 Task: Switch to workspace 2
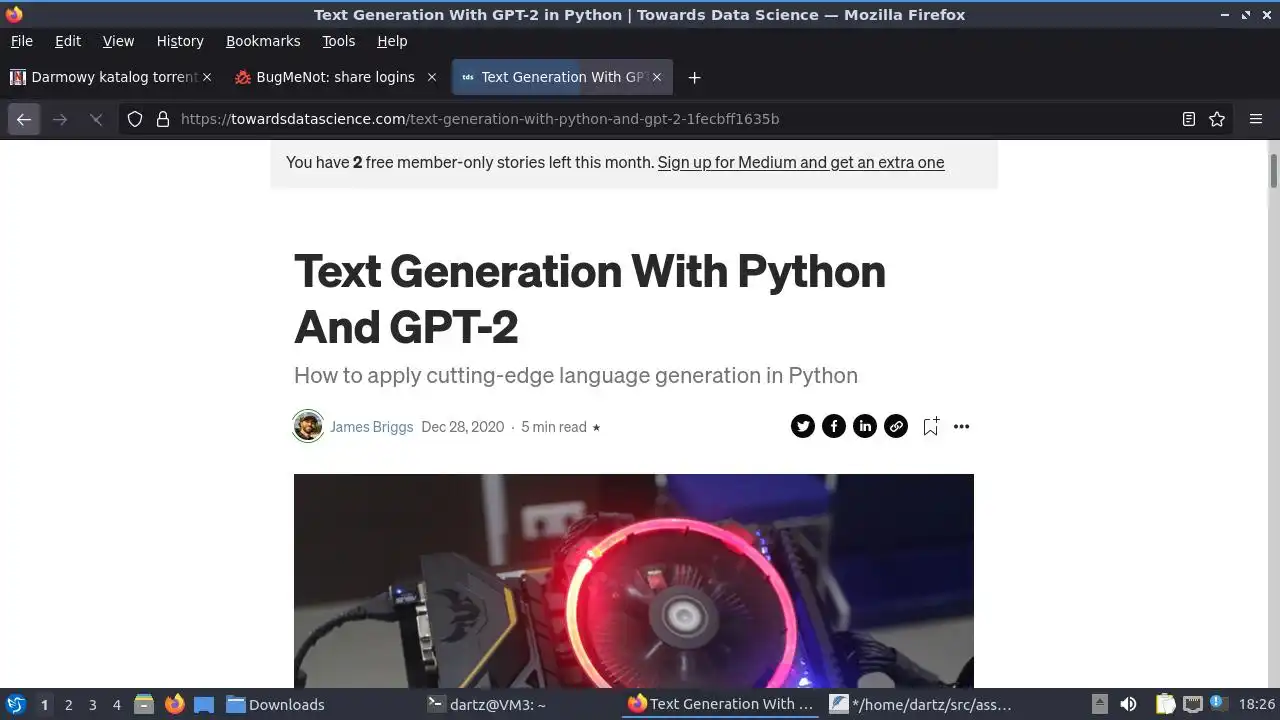click(68, 705)
